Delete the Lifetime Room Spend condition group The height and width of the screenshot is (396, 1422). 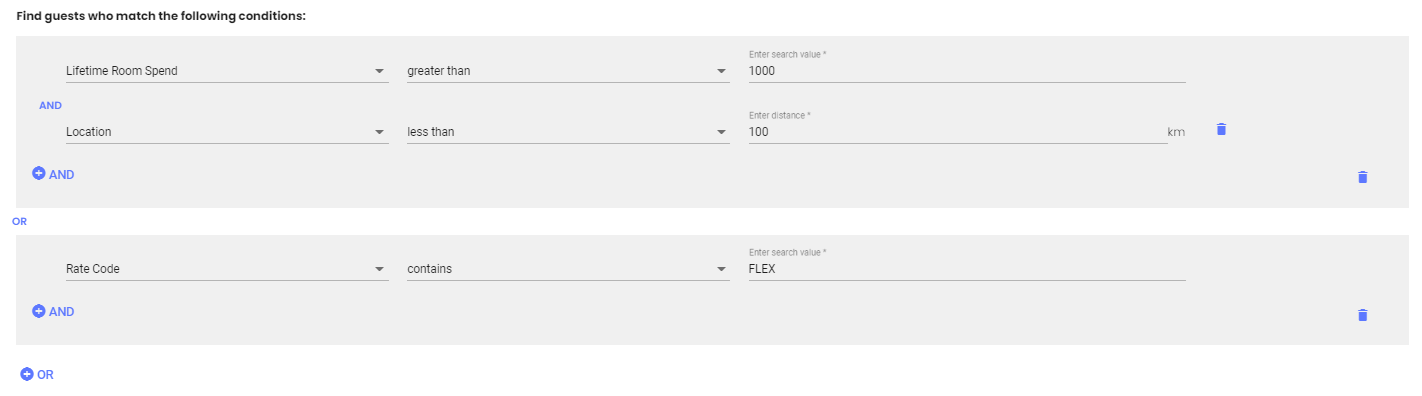coord(1362,177)
